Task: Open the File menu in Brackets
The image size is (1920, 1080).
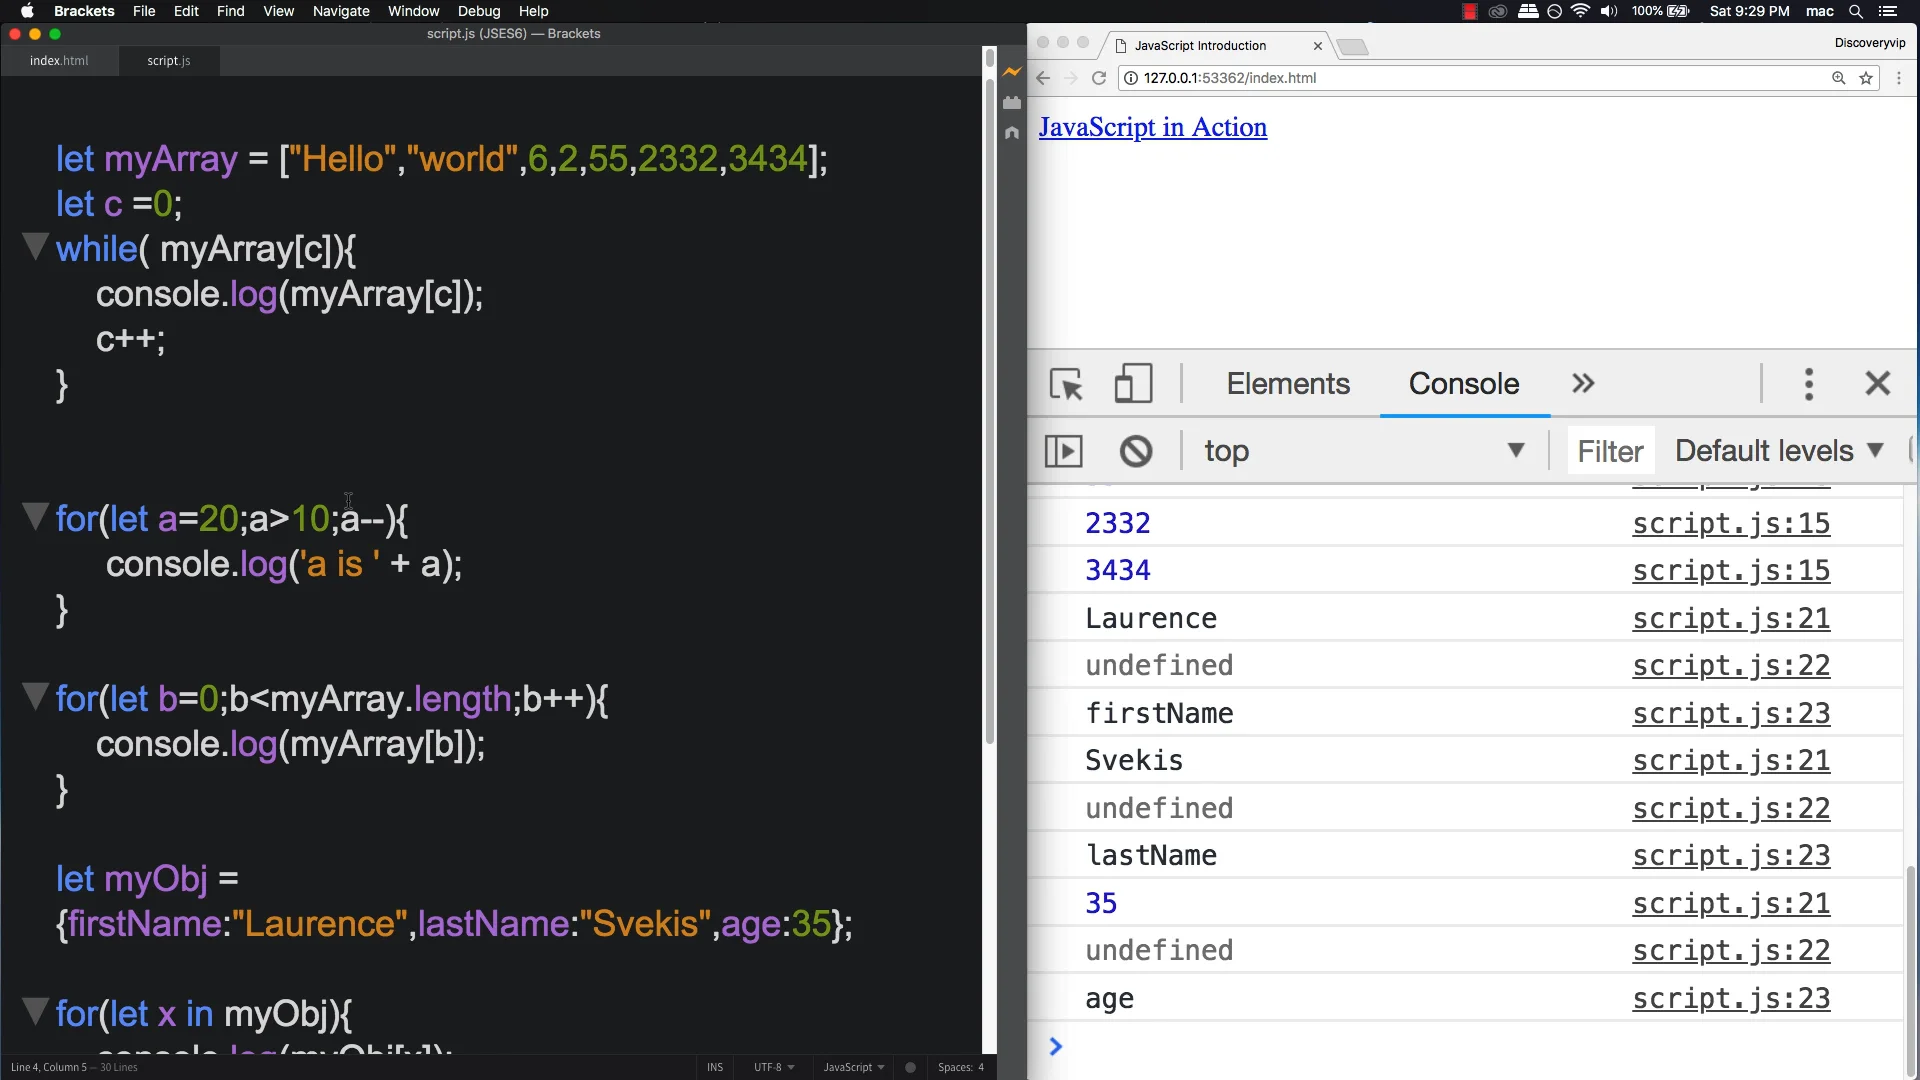Action: (x=144, y=11)
